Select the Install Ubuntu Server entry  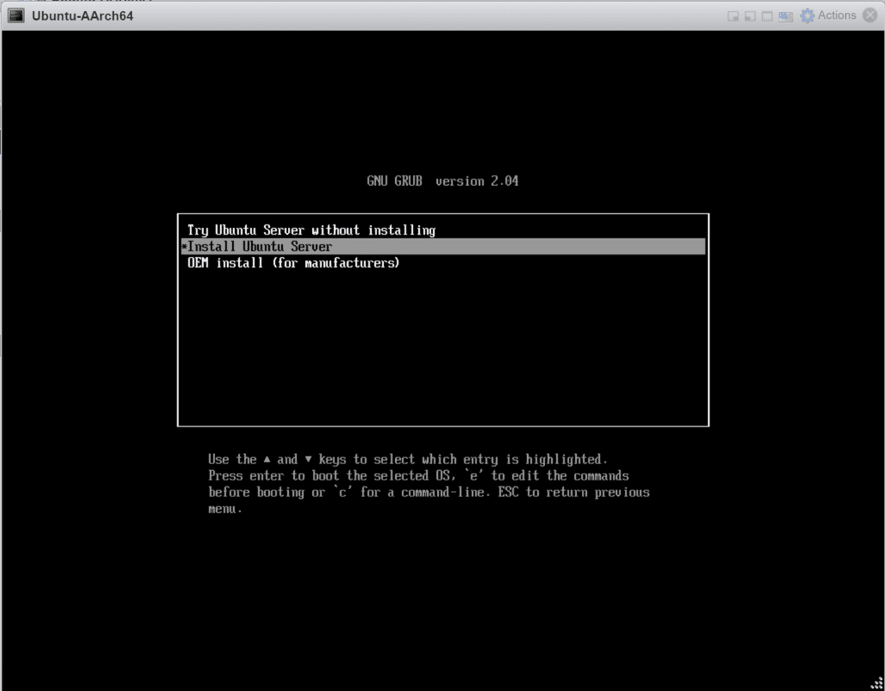[x=443, y=246]
